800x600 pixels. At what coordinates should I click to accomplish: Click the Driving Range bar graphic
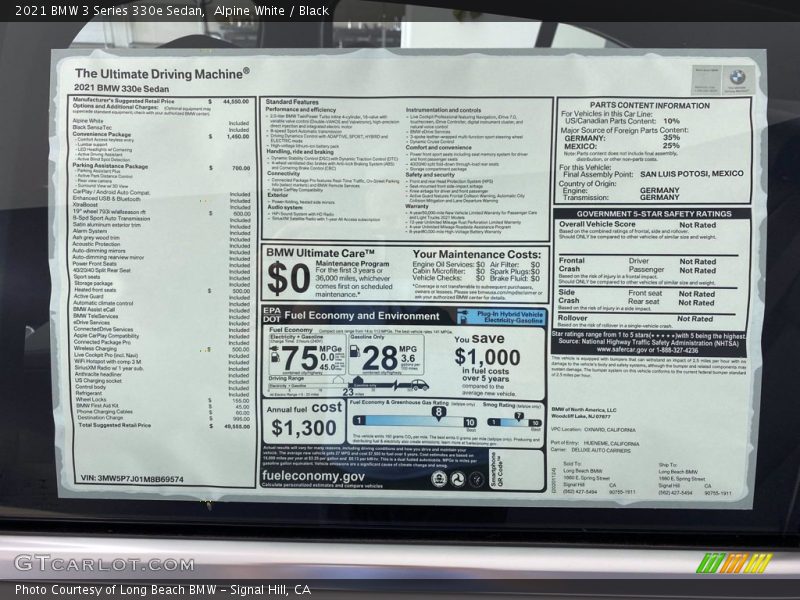tap(349, 386)
